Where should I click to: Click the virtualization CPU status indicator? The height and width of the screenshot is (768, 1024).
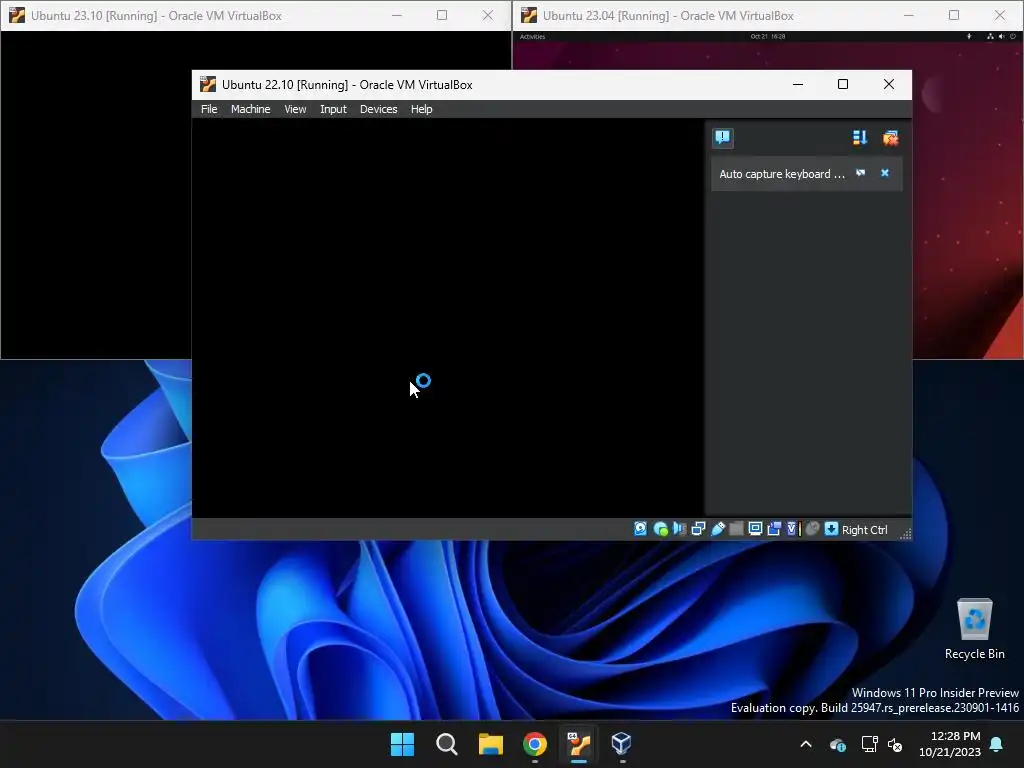[793, 529]
